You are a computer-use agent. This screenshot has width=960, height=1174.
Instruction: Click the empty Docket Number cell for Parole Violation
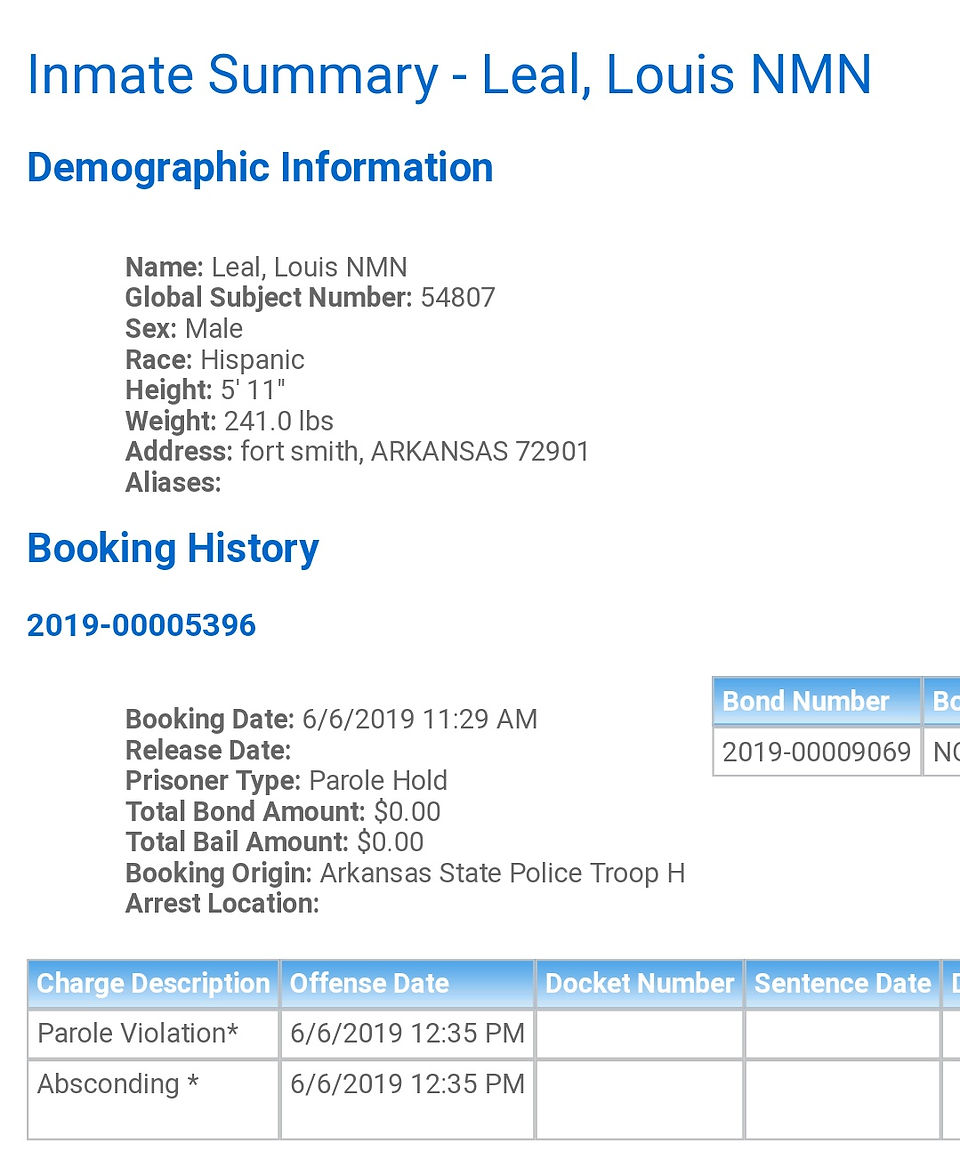click(x=640, y=1034)
